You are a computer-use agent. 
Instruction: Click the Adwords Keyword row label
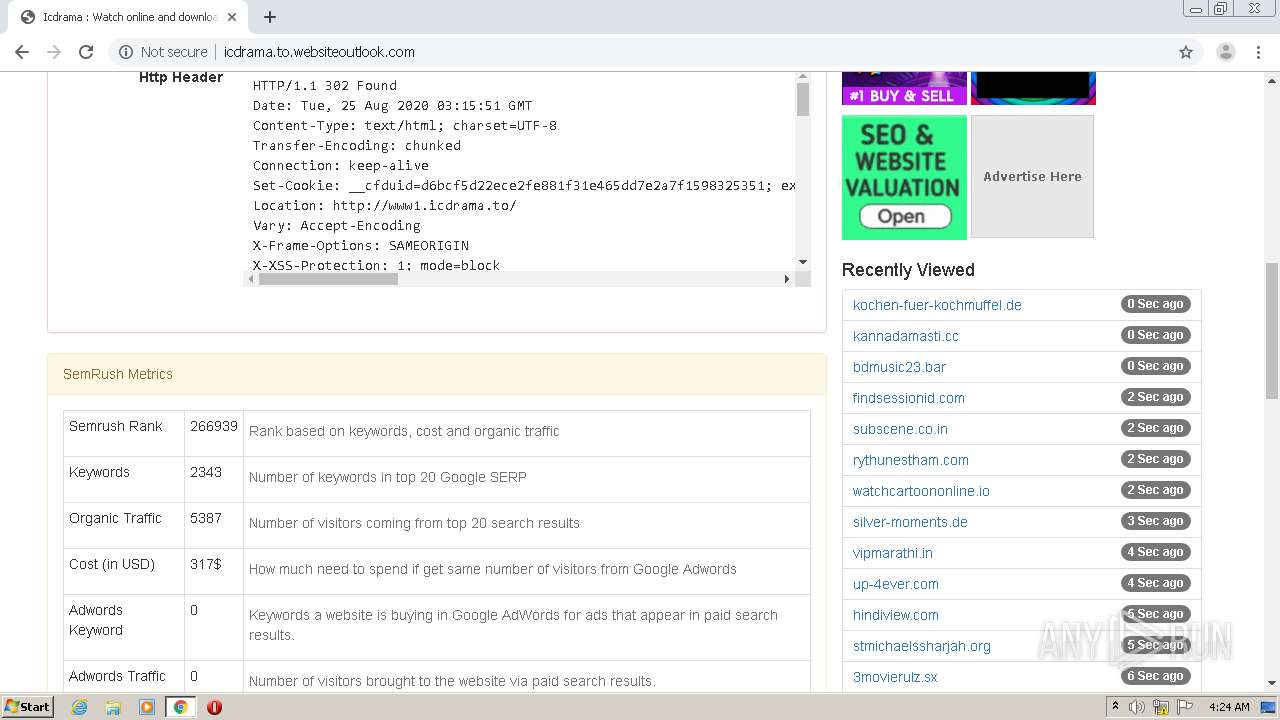(96, 620)
